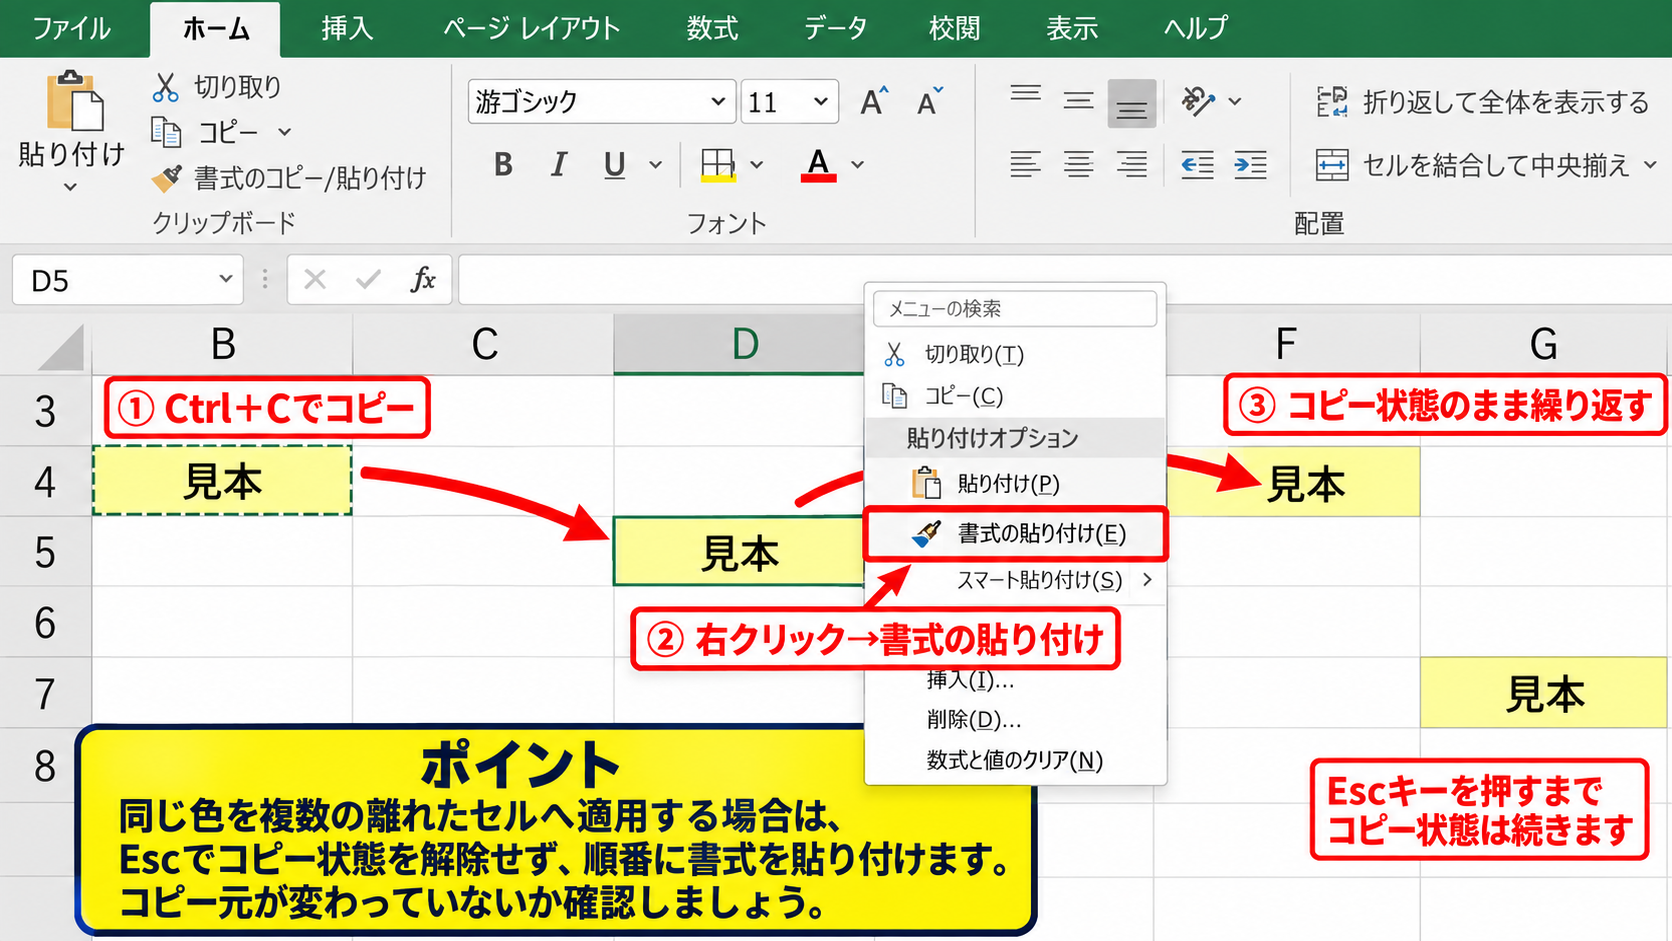
Task: Switch to the 校閲 tab
Action: pos(954,28)
